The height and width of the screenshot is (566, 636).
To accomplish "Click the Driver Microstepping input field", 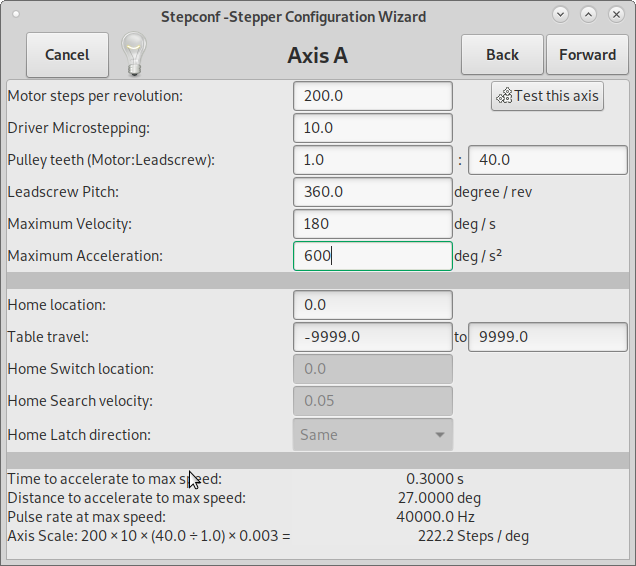I will point(373,128).
